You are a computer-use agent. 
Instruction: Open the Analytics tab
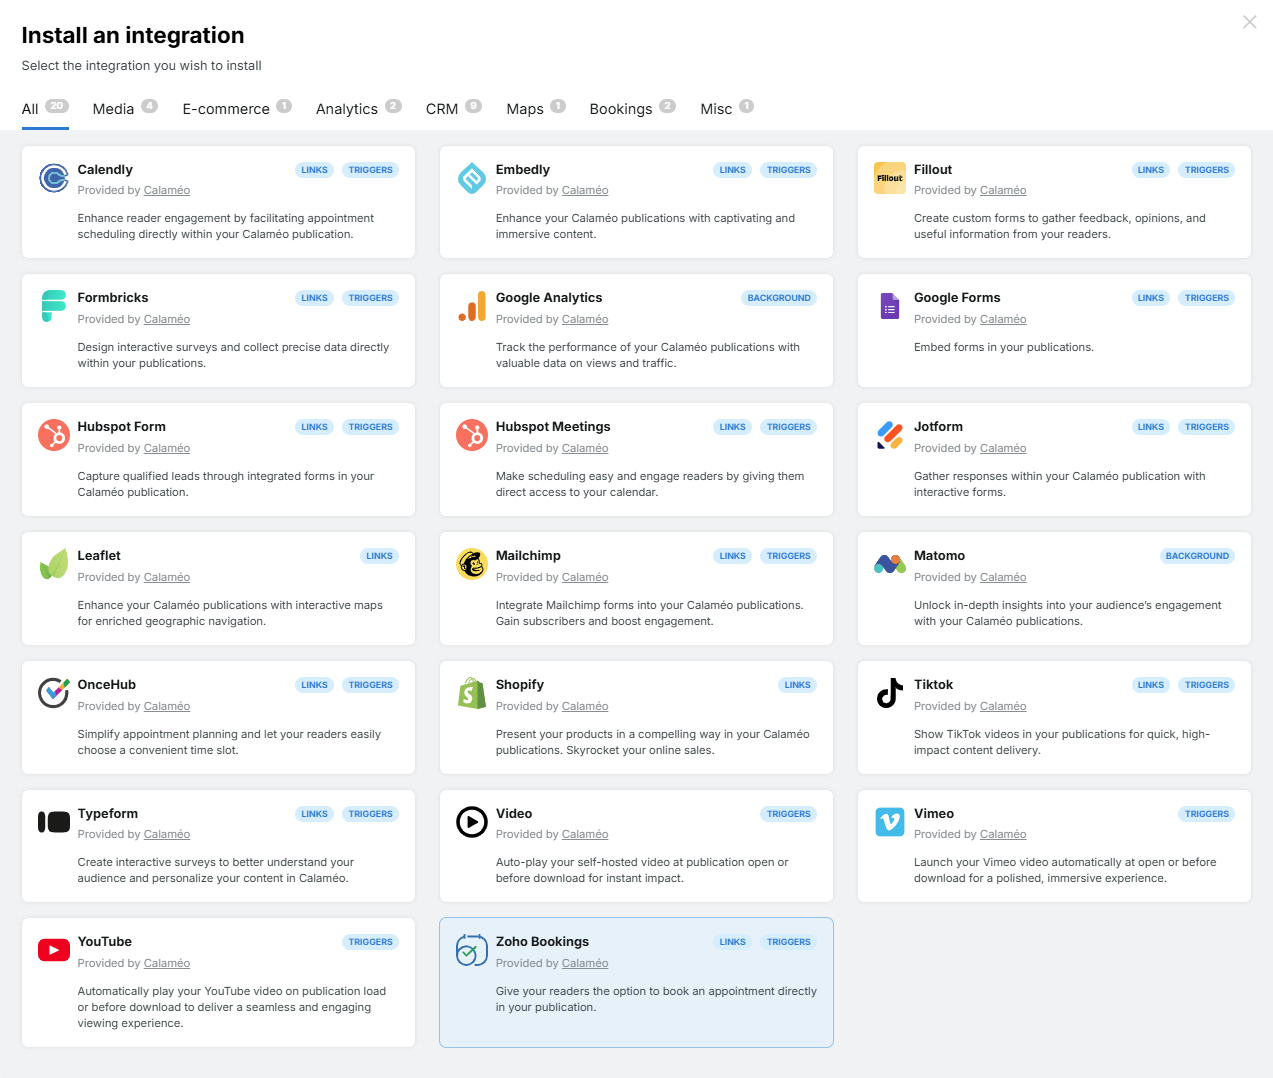point(358,108)
